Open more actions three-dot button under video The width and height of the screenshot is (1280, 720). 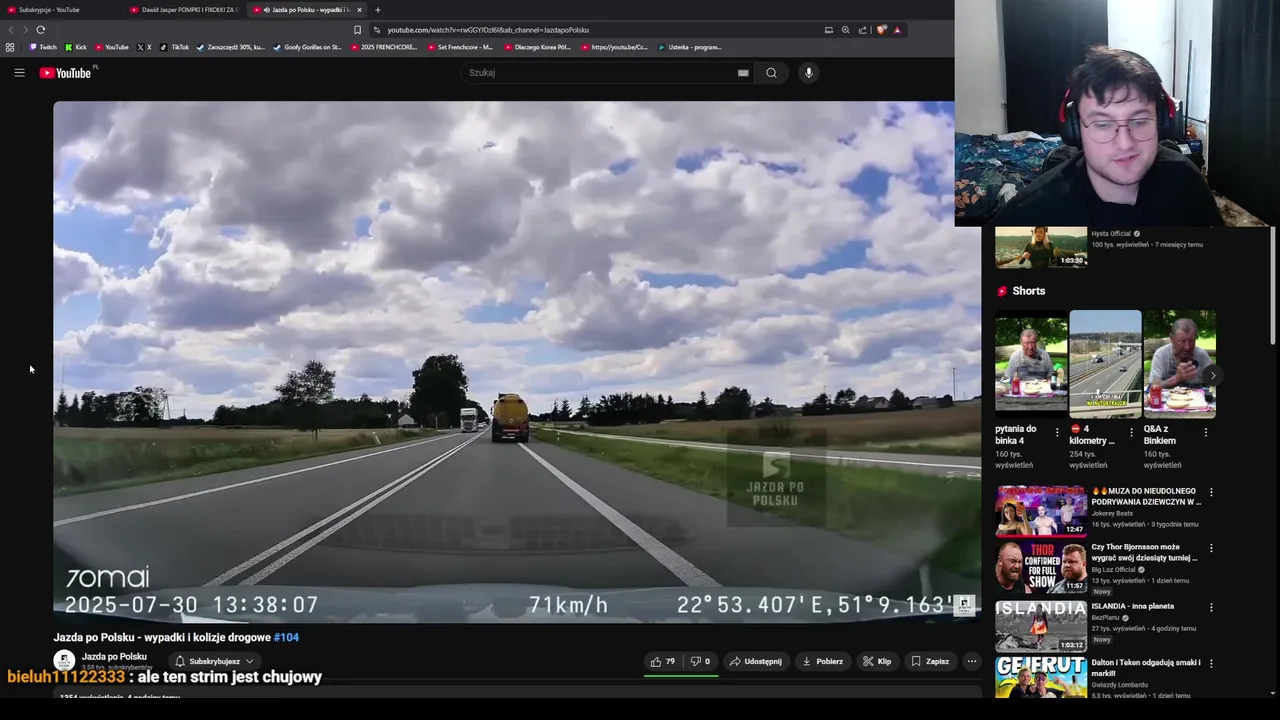[x=971, y=661]
